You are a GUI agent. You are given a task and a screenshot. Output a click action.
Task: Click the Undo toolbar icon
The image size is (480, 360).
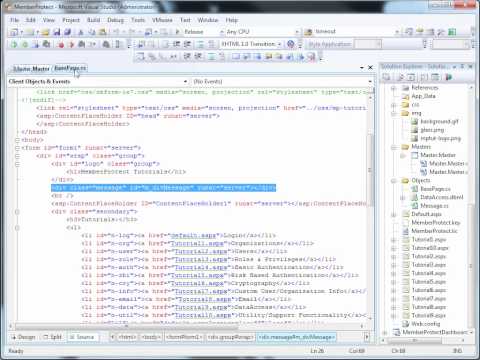(x=116, y=32)
